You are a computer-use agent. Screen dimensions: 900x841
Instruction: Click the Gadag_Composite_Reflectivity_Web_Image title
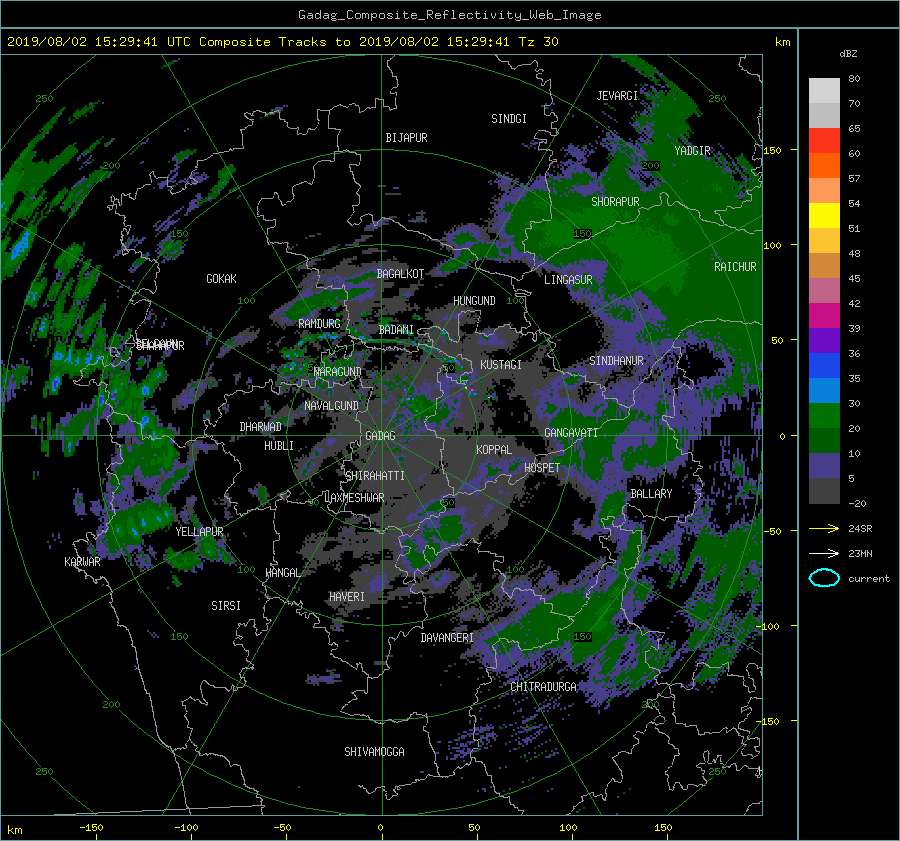[x=449, y=15]
